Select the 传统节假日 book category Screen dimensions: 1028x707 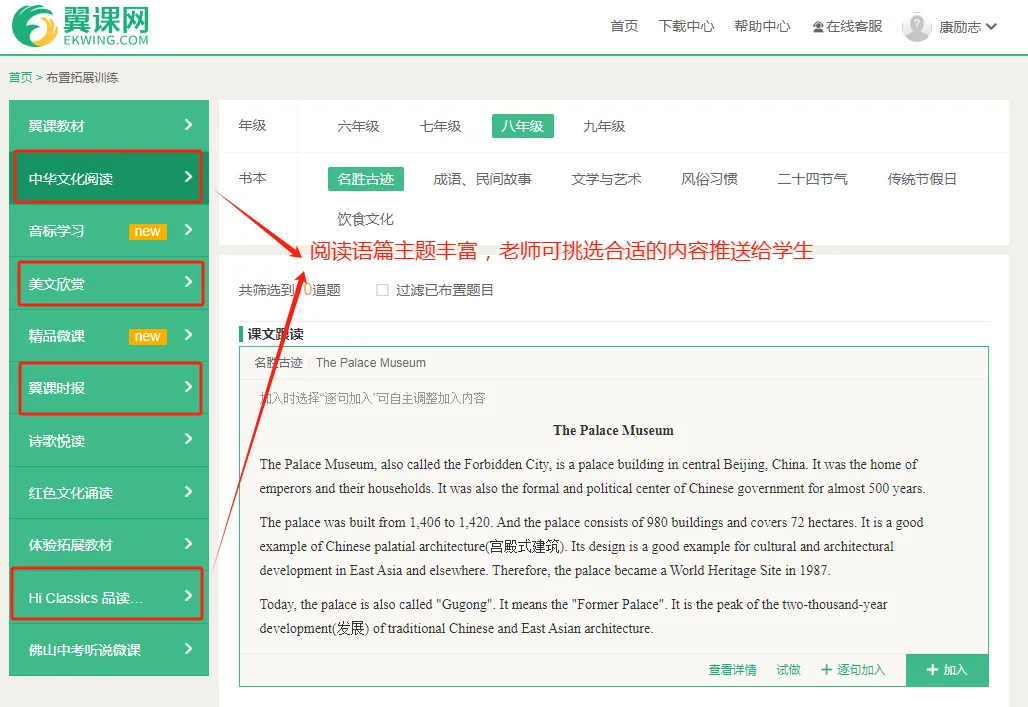click(x=922, y=179)
